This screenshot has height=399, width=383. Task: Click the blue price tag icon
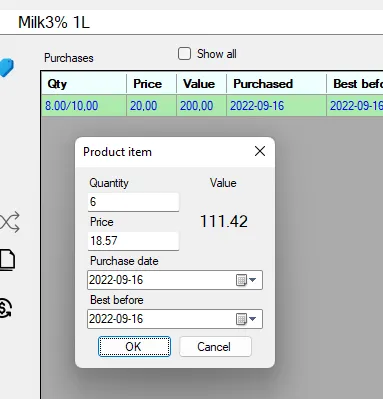click(x=6, y=68)
